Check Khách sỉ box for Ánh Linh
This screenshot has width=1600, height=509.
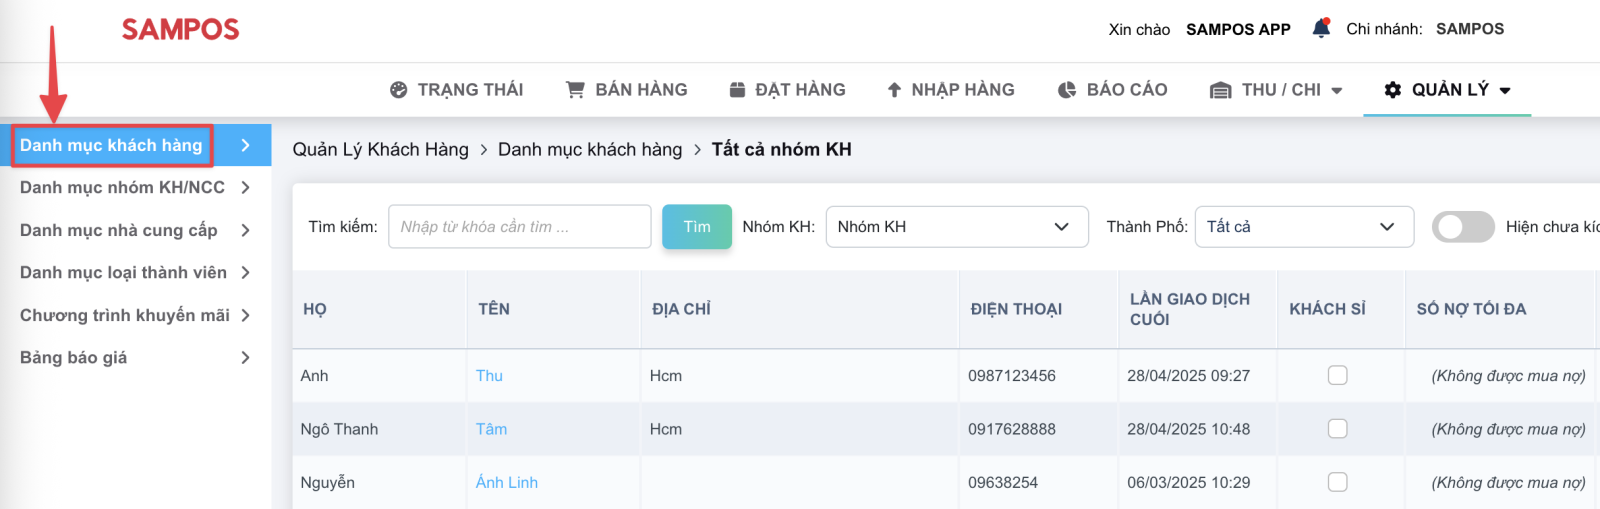point(1337,481)
